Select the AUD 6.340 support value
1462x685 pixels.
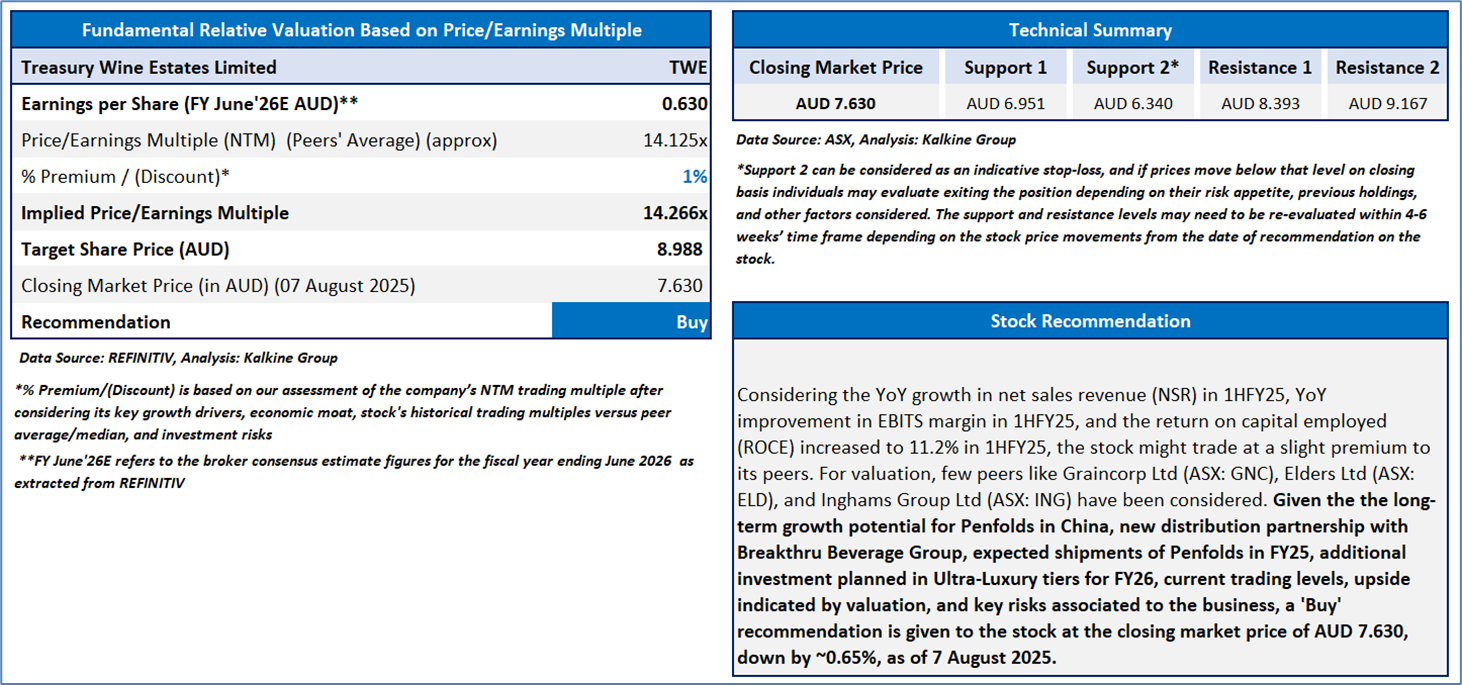click(x=1132, y=103)
